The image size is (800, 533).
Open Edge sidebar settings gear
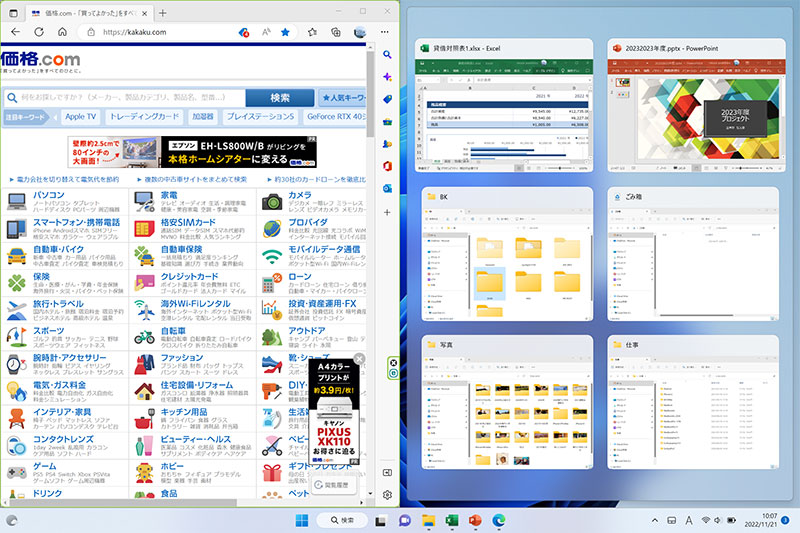pos(387,495)
